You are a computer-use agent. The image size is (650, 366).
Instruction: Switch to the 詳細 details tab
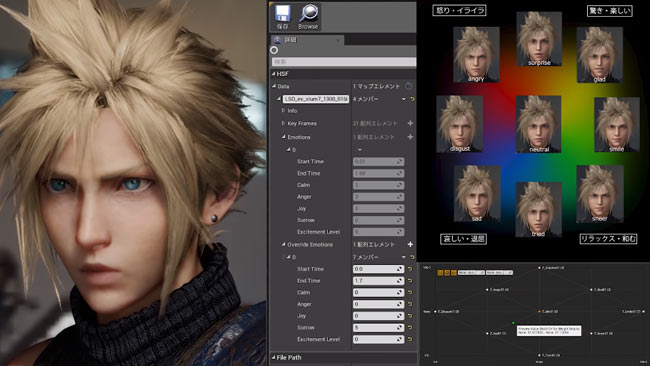(x=308, y=40)
